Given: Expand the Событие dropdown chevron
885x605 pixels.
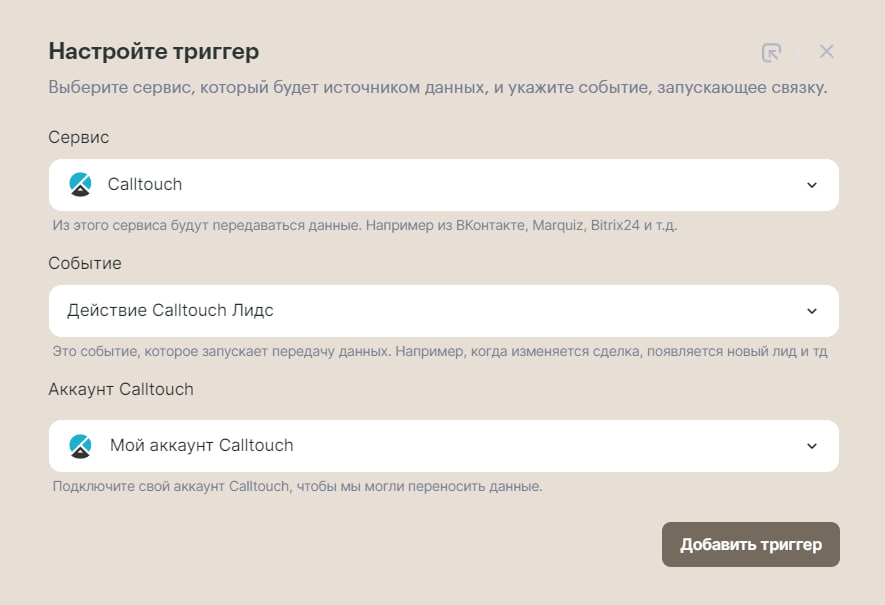Looking at the screenshot, I should (x=812, y=311).
